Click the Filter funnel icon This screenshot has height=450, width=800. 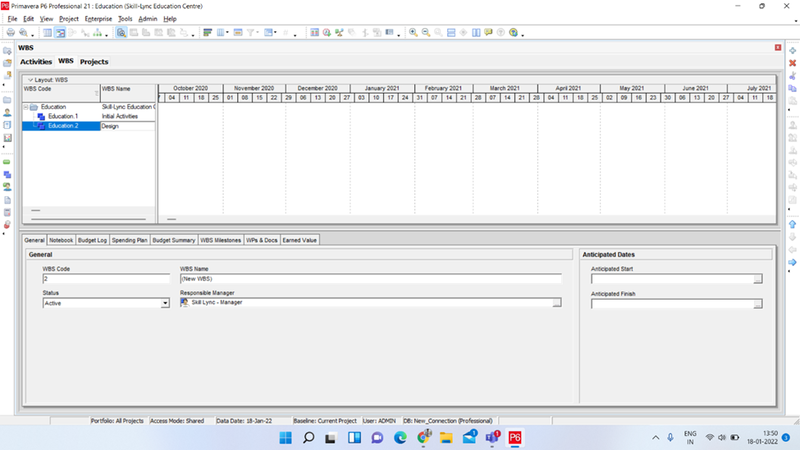(x=251, y=33)
